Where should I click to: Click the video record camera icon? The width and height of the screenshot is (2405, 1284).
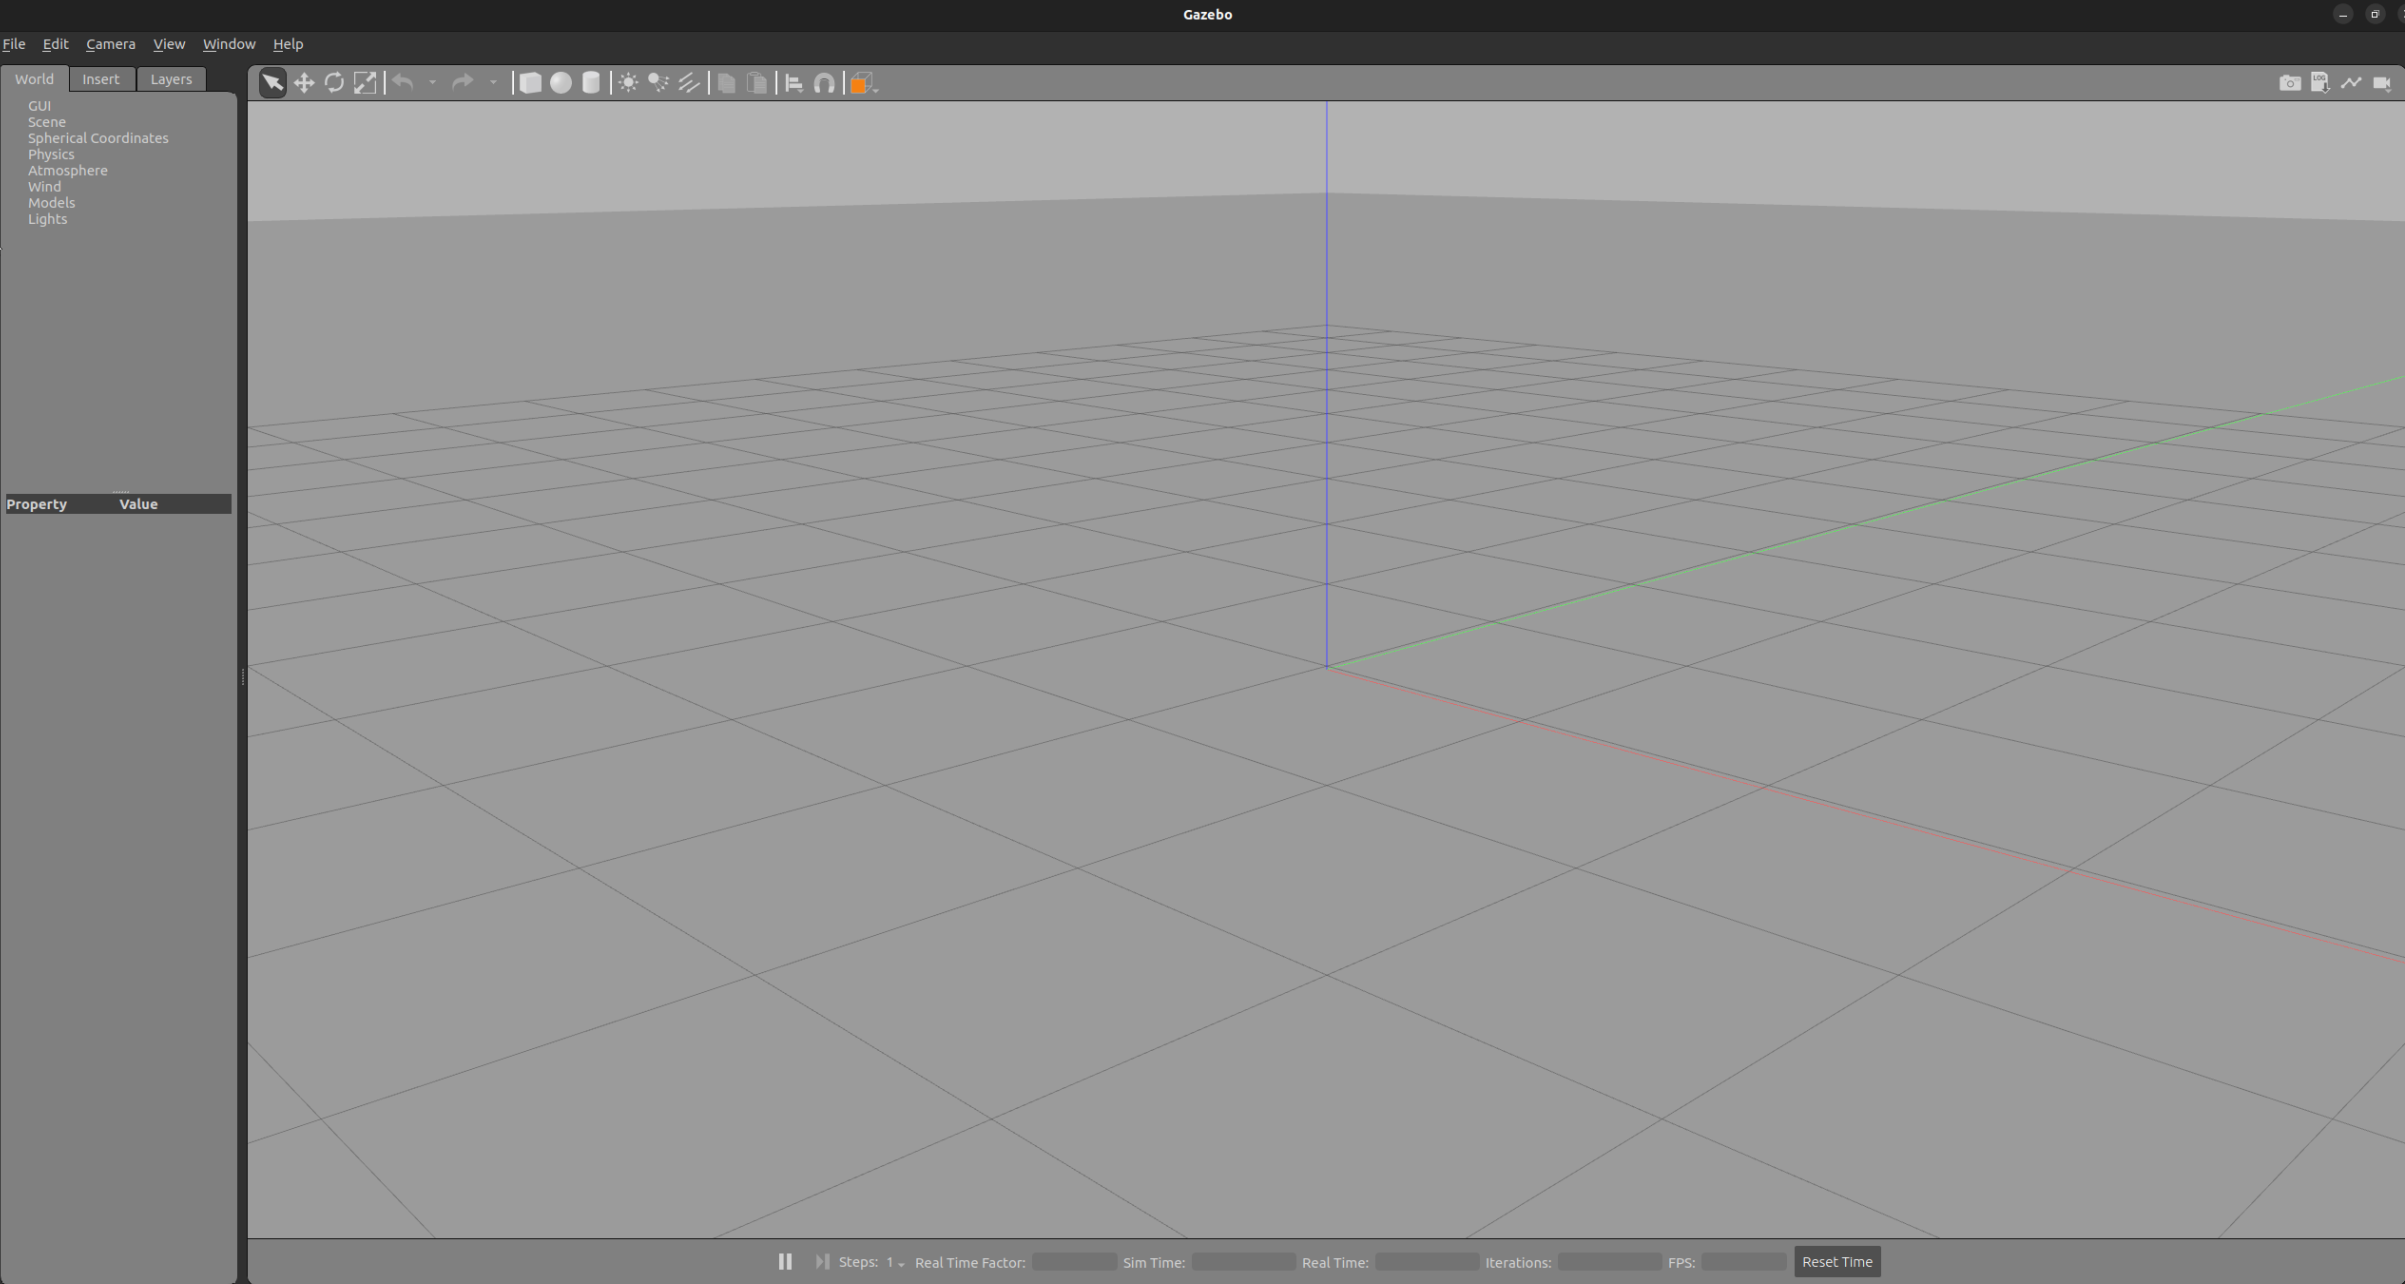tap(2382, 83)
